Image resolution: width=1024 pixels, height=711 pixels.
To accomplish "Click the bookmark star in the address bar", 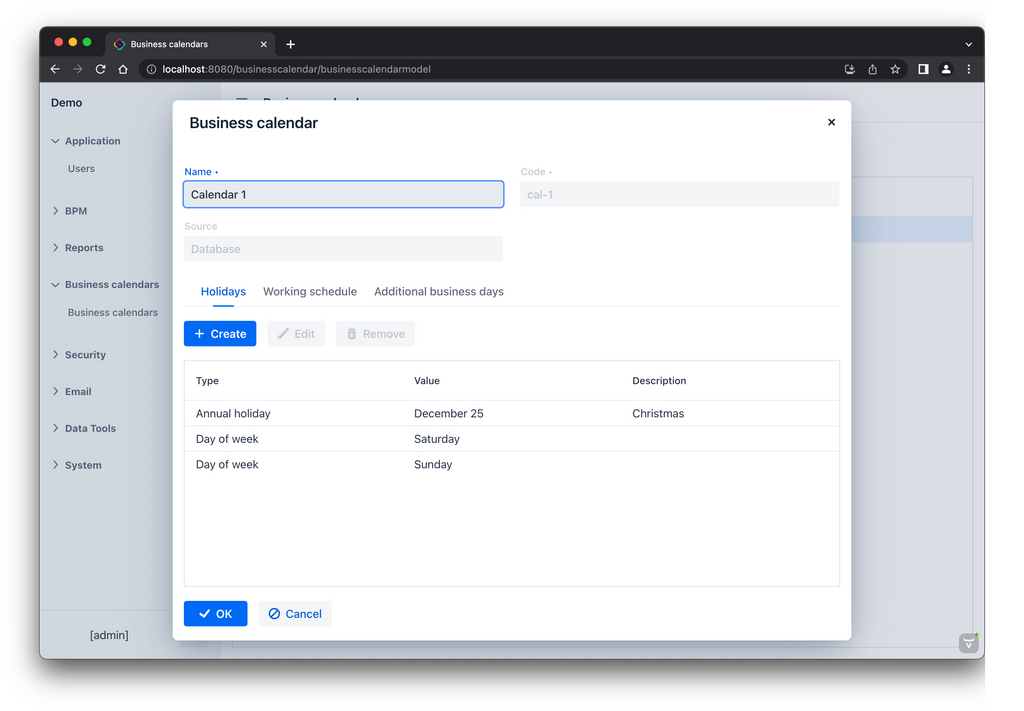I will (895, 69).
